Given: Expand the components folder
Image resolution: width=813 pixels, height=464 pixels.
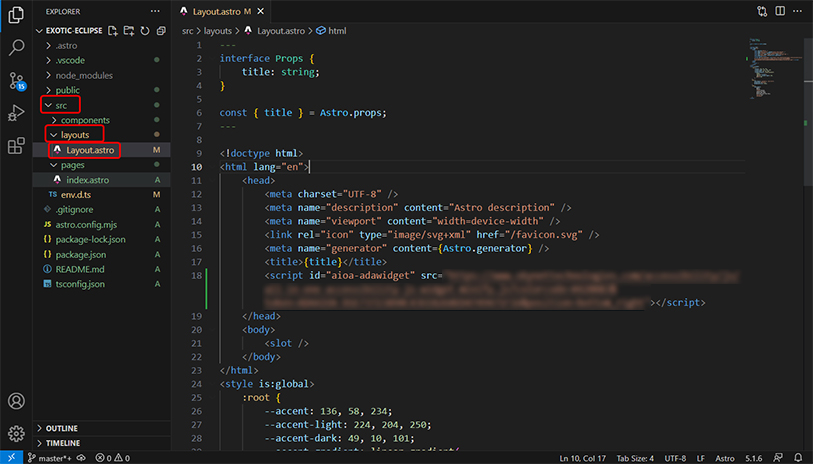Looking at the screenshot, I should coord(85,120).
